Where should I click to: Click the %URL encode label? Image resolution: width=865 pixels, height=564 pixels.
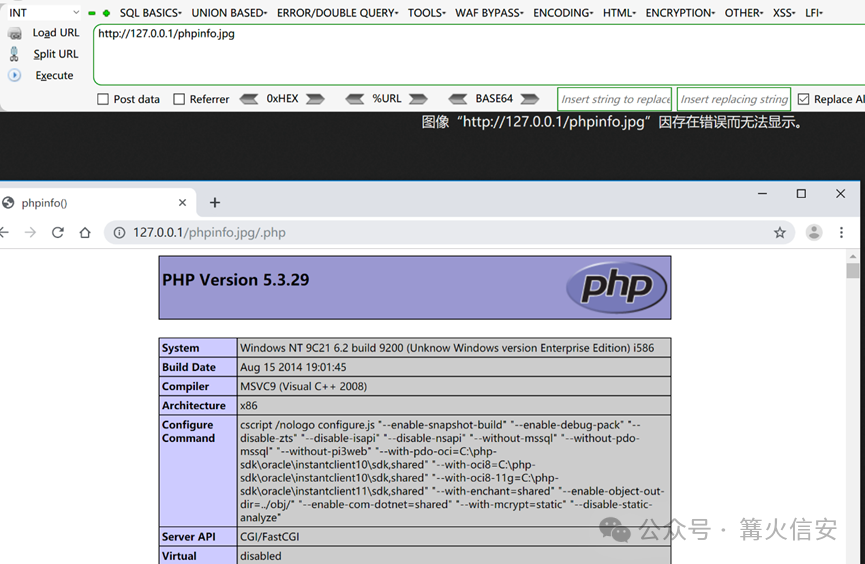(x=387, y=98)
